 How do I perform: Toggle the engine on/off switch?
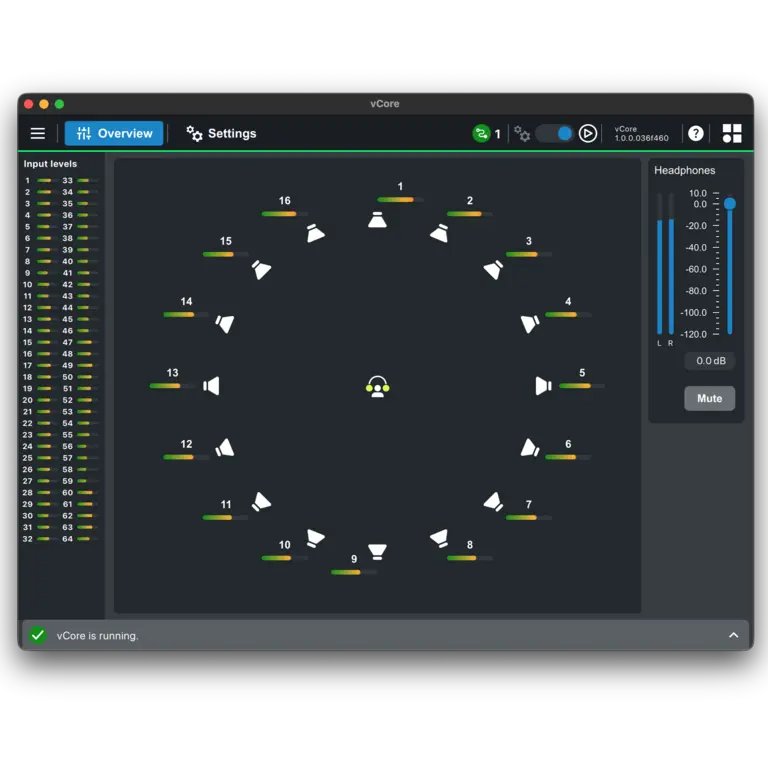click(554, 133)
